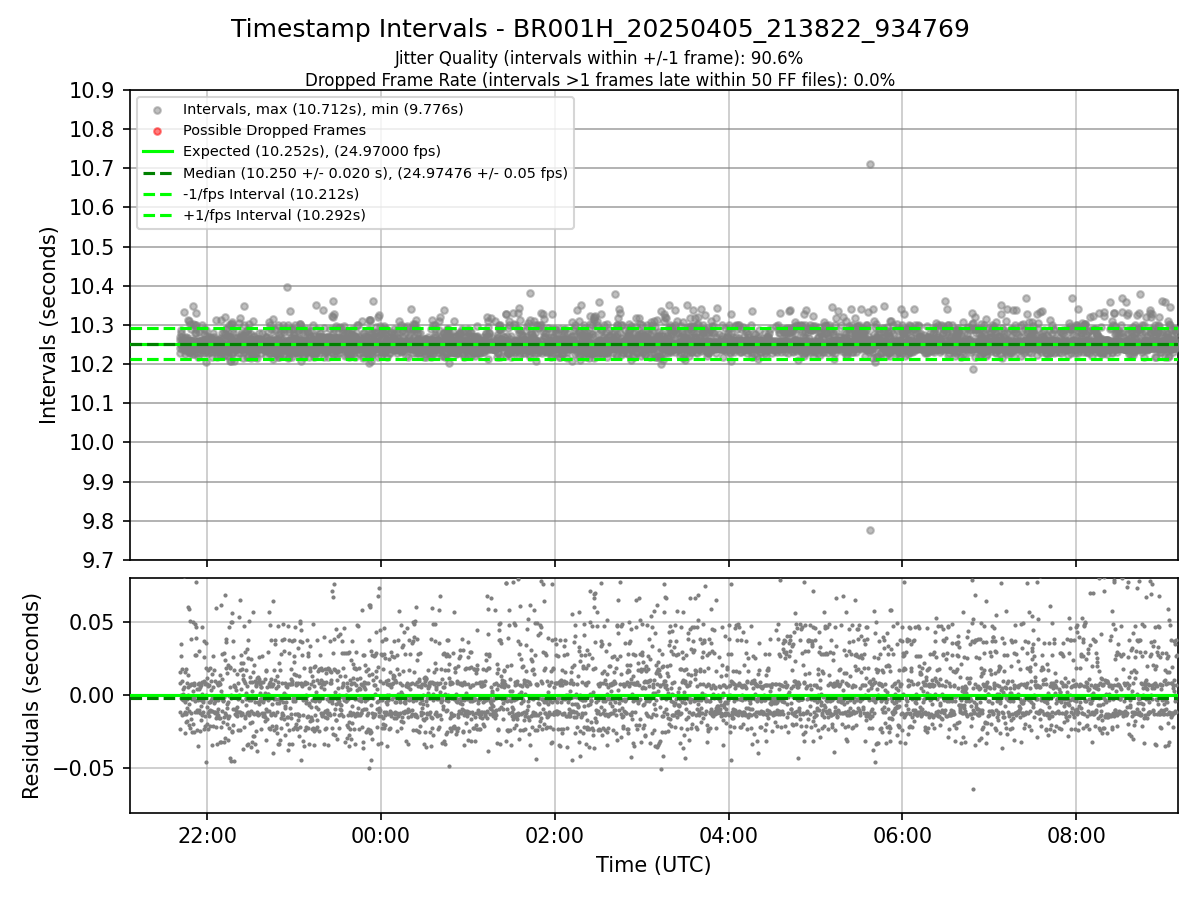This screenshot has width=1200, height=900.
Task: Click the 08:00 x-axis tick label
Action: click(x=1076, y=835)
